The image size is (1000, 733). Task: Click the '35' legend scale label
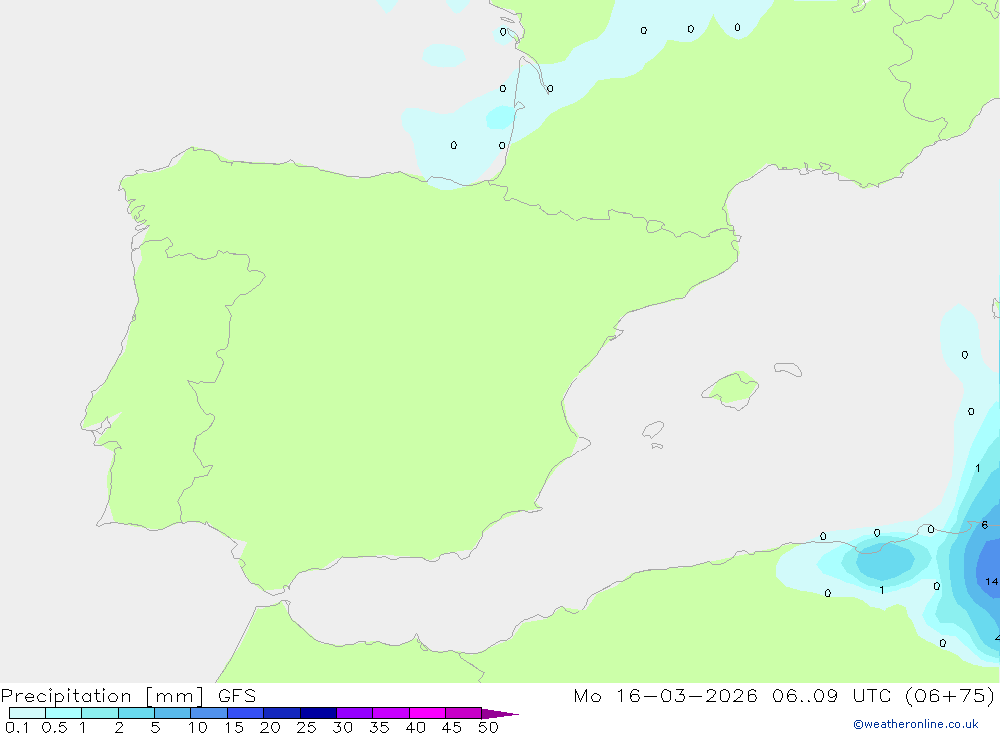click(379, 727)
